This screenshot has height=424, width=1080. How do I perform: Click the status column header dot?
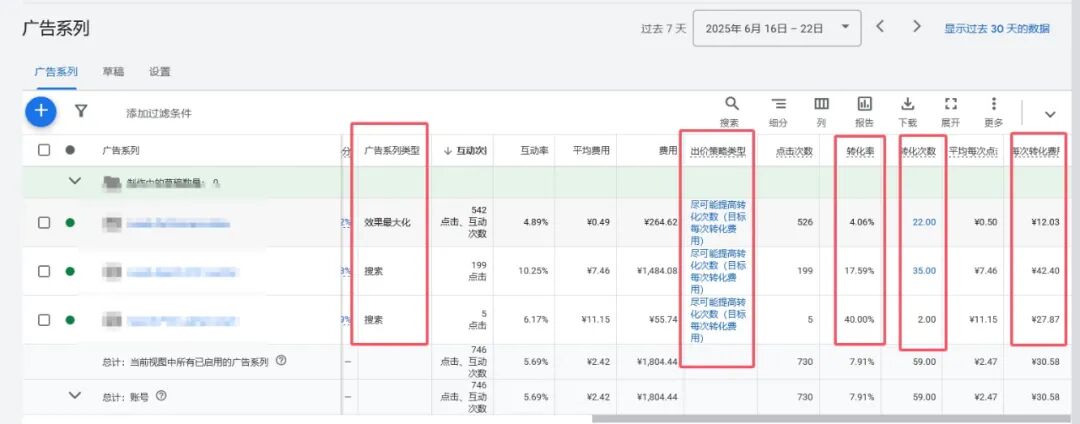click(70, 150)
